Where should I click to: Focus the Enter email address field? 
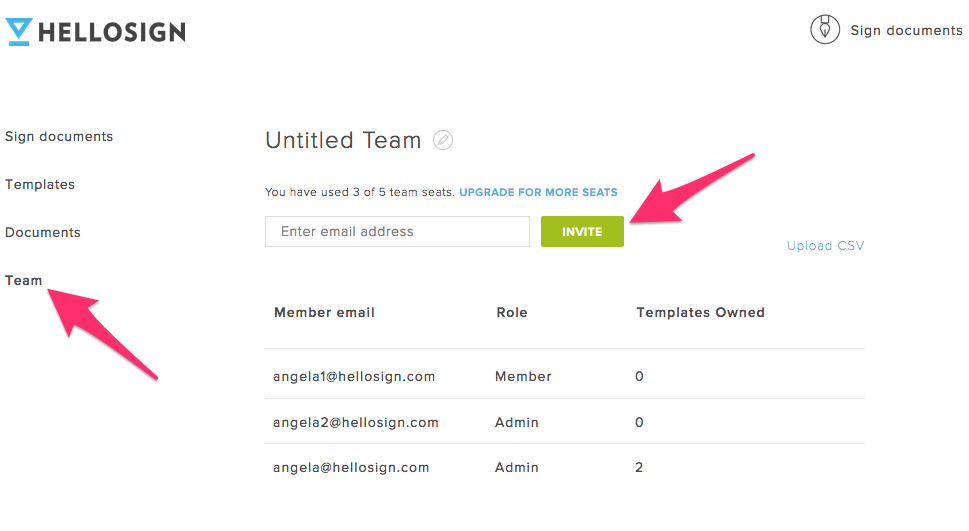click(397, 231)
